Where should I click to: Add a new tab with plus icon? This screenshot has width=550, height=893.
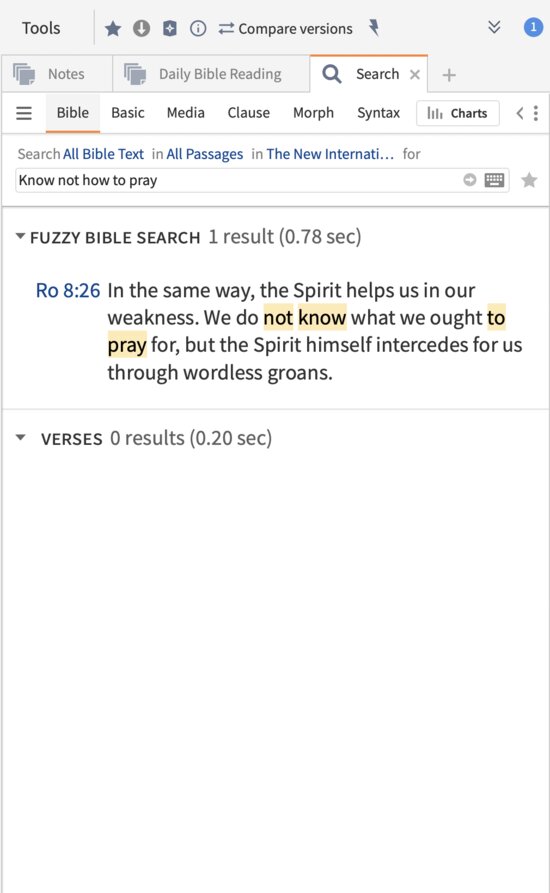coord(449,75)
